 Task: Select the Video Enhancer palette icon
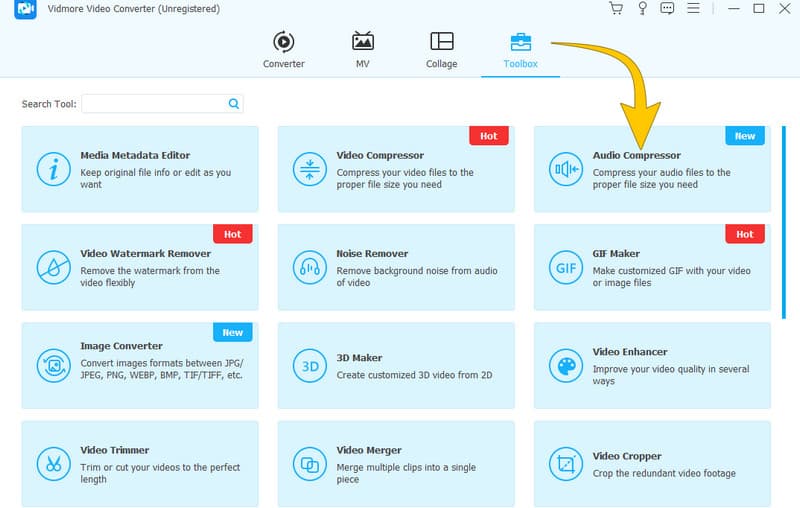[x=565, y=365]
